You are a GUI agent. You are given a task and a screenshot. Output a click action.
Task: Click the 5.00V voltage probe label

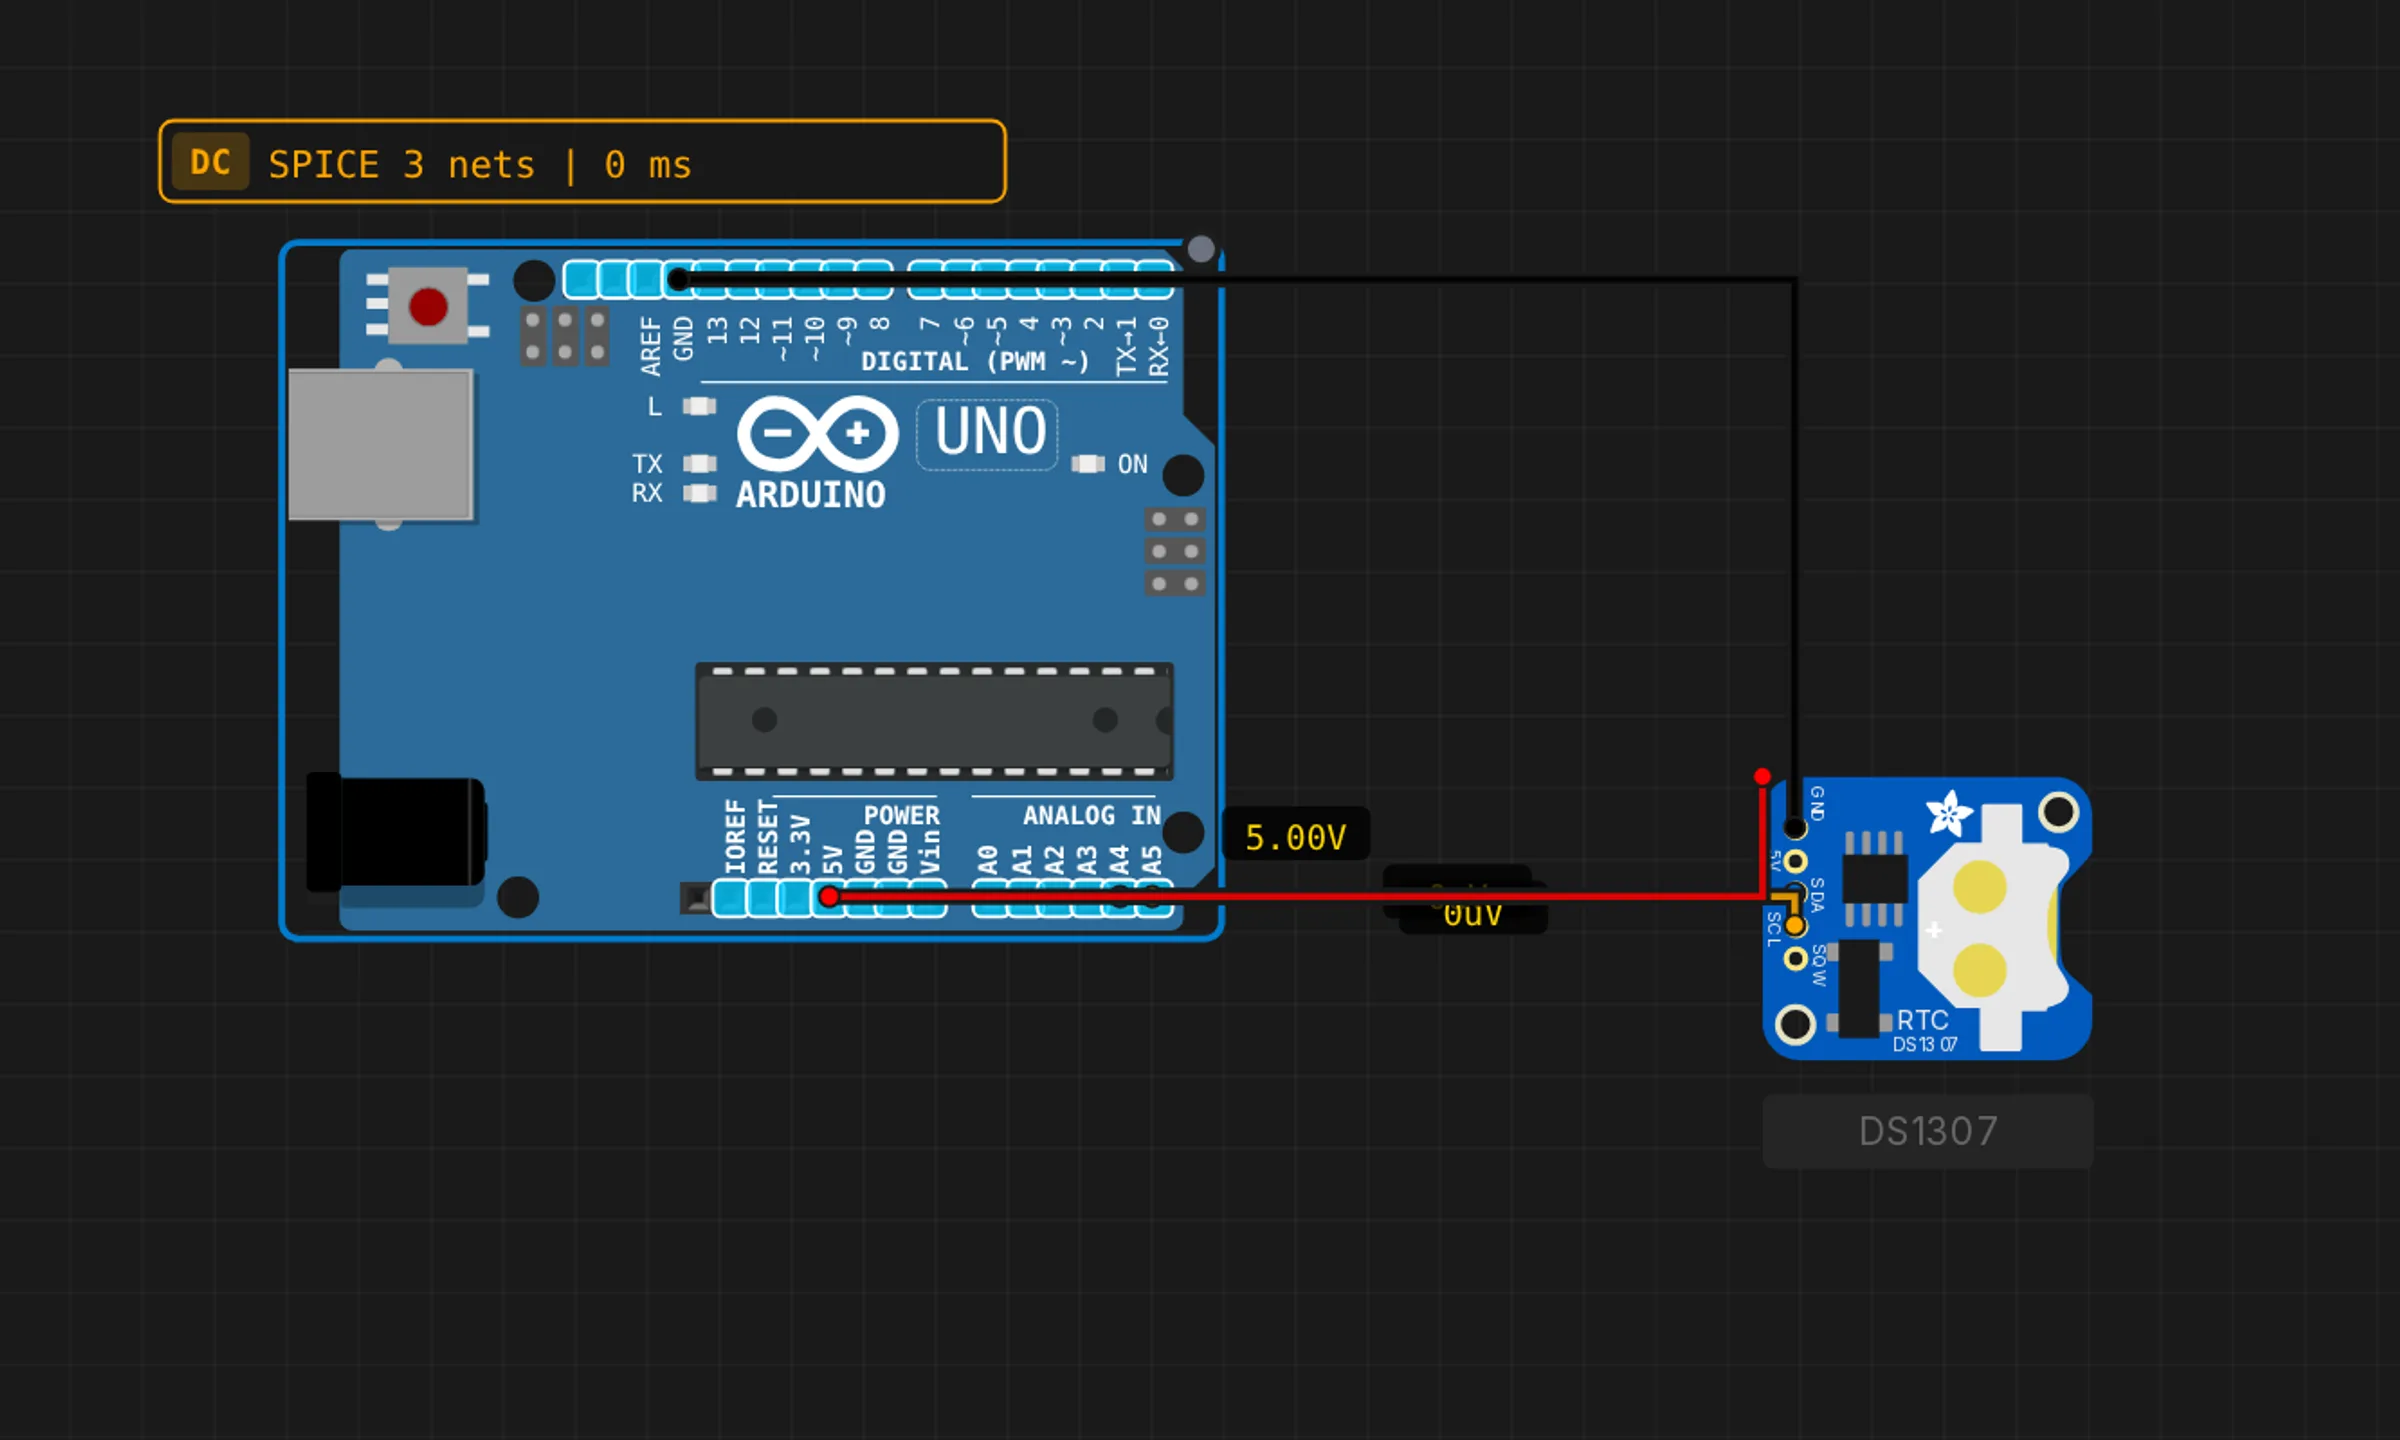[x=1296, y=836]
